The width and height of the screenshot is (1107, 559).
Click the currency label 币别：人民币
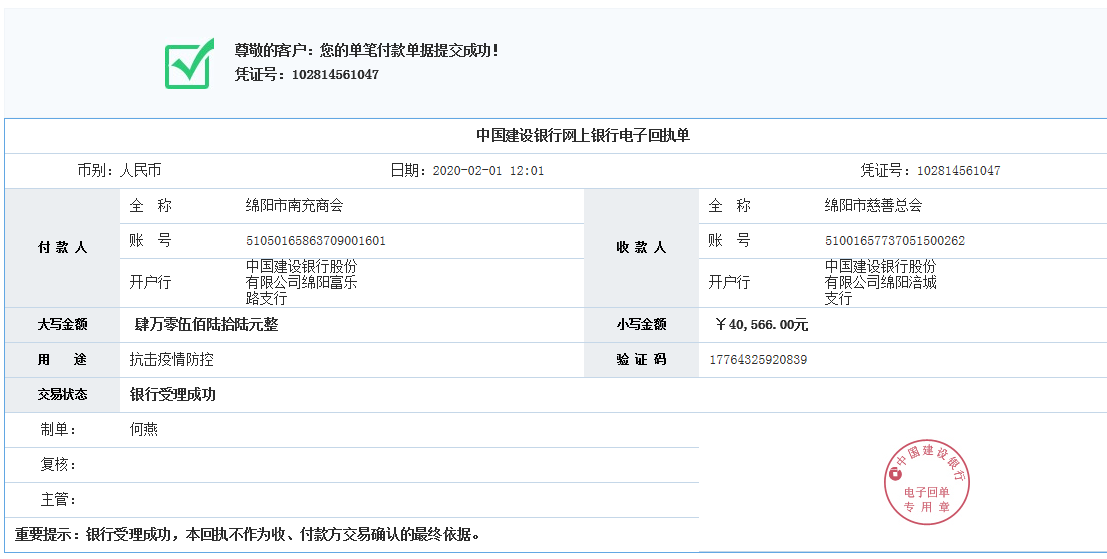pos(119,170)
